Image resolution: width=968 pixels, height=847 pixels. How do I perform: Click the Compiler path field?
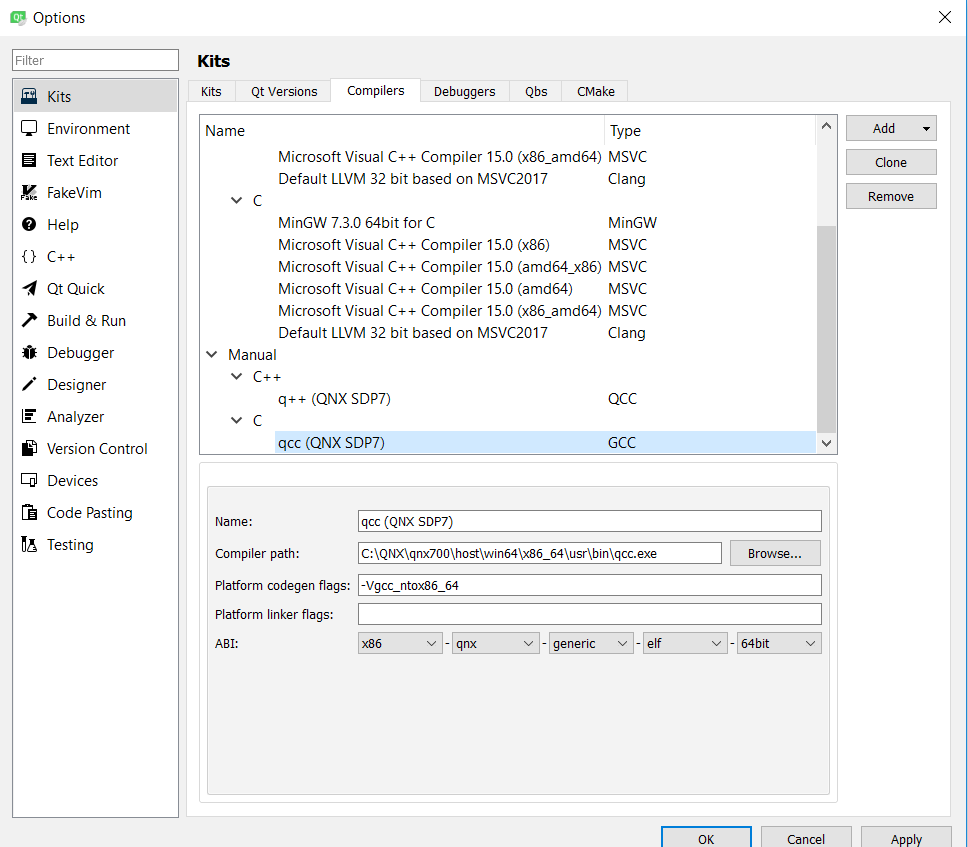click(x=540, y=553)
